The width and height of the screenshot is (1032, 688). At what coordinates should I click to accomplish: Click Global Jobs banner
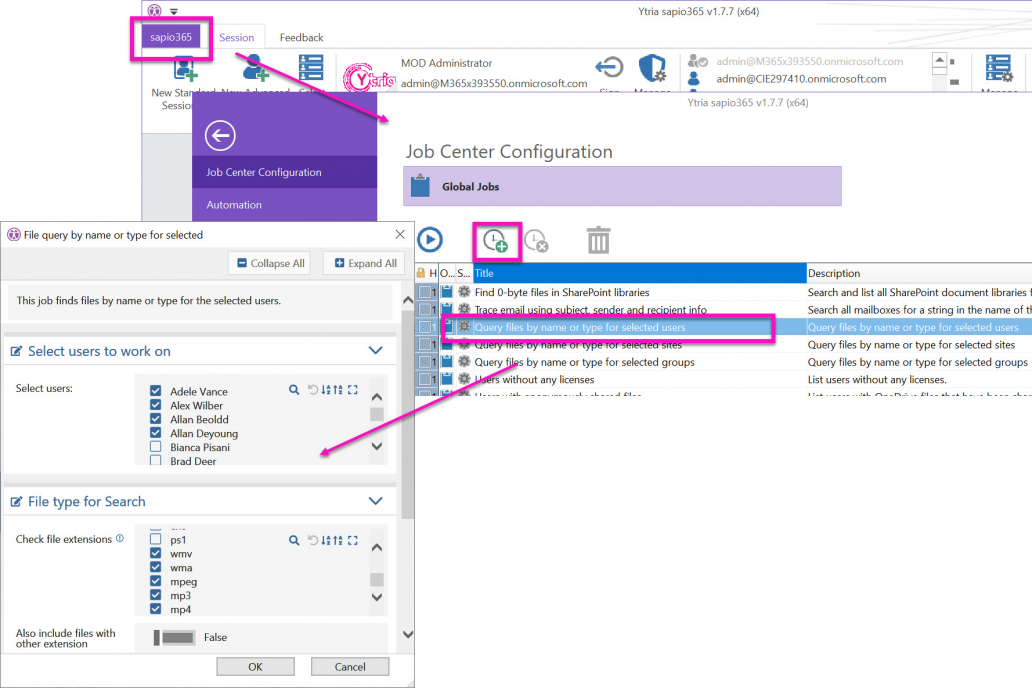622,186
